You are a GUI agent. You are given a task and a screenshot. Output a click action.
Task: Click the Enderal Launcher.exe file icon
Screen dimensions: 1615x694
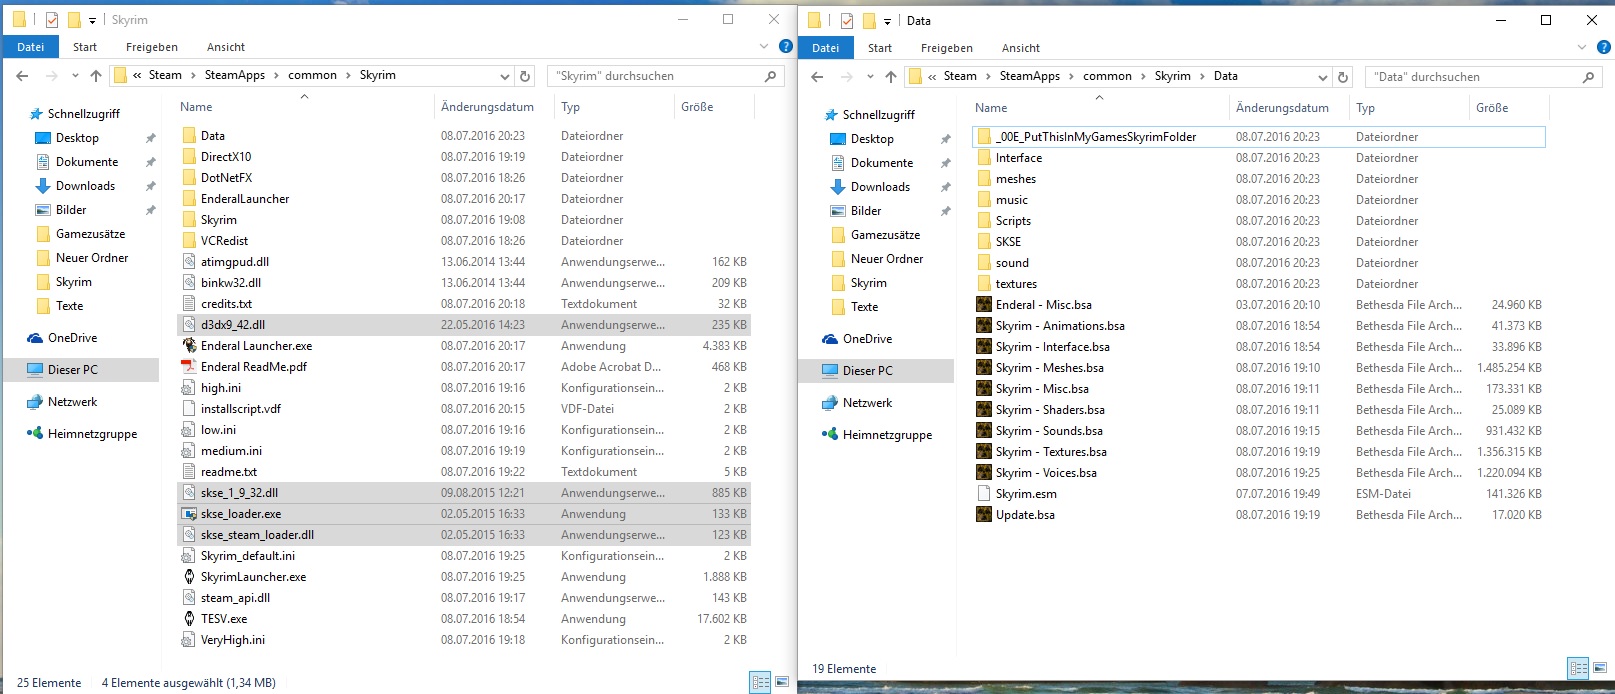(189, 346)
